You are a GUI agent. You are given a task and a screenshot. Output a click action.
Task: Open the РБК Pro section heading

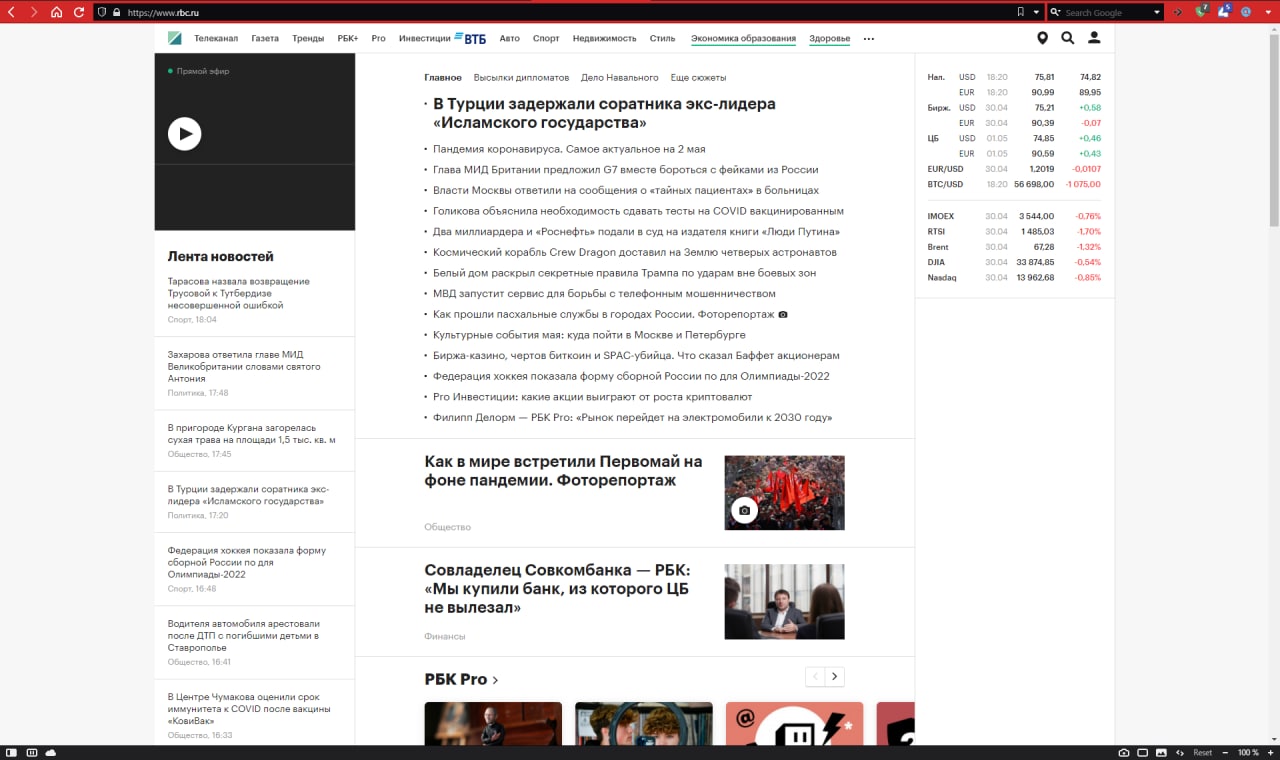pyautogui.click(x=461, y=679)
